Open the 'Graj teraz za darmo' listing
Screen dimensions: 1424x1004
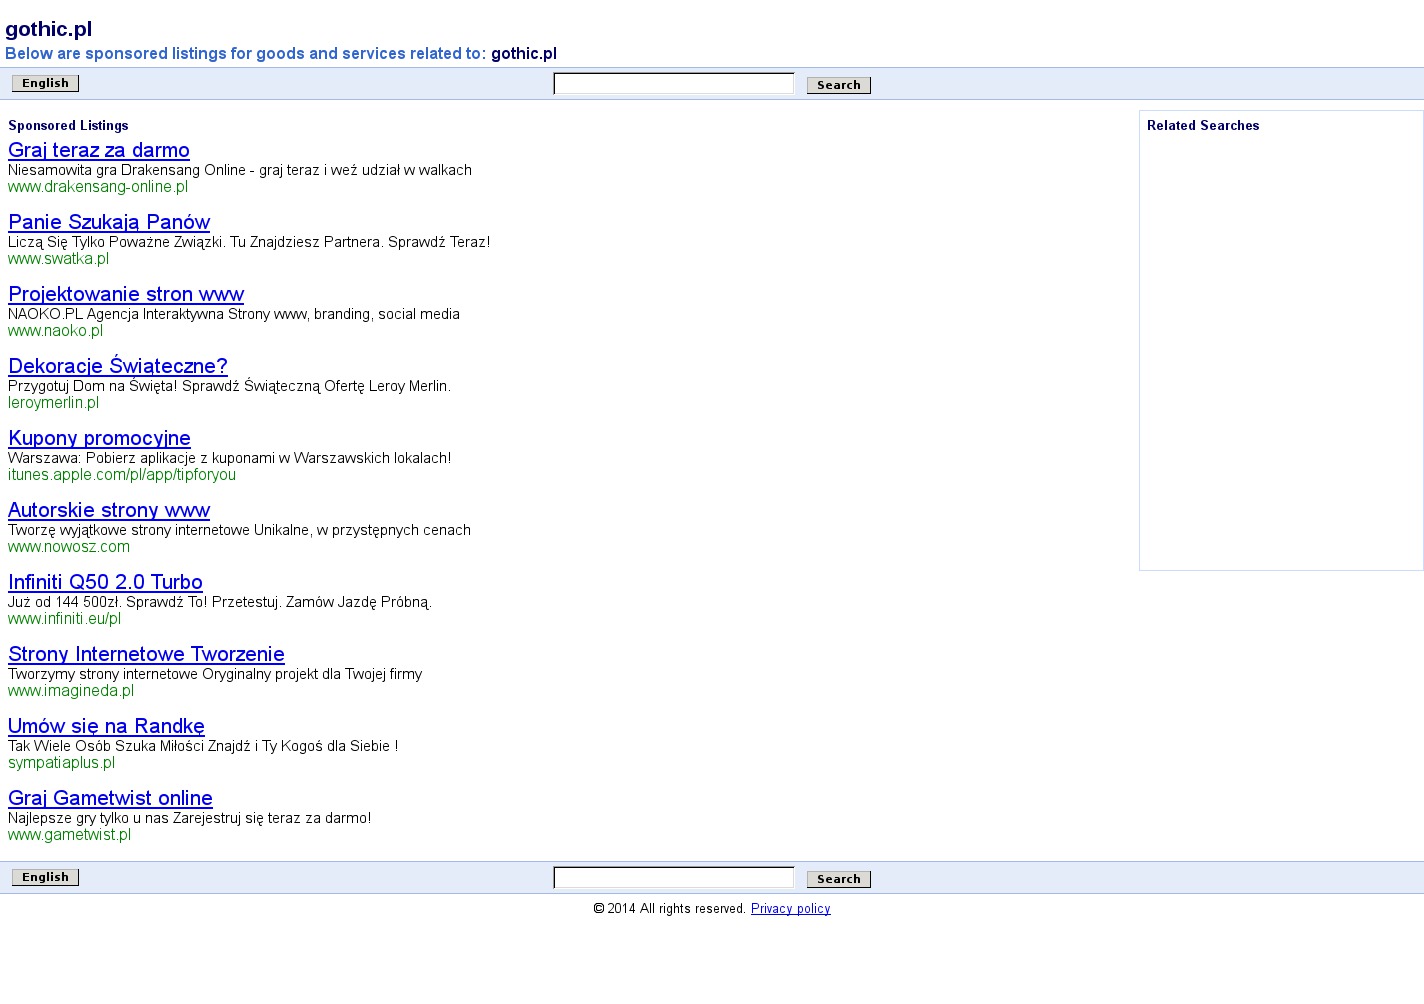(x=98, y=151)
